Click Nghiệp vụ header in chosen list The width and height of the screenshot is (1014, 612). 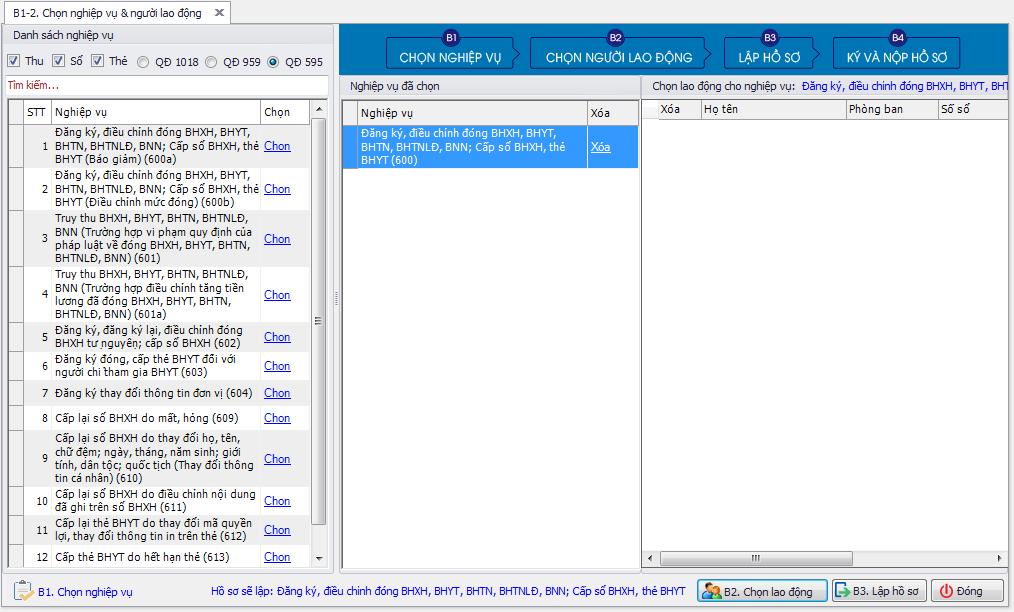(472, 113)
